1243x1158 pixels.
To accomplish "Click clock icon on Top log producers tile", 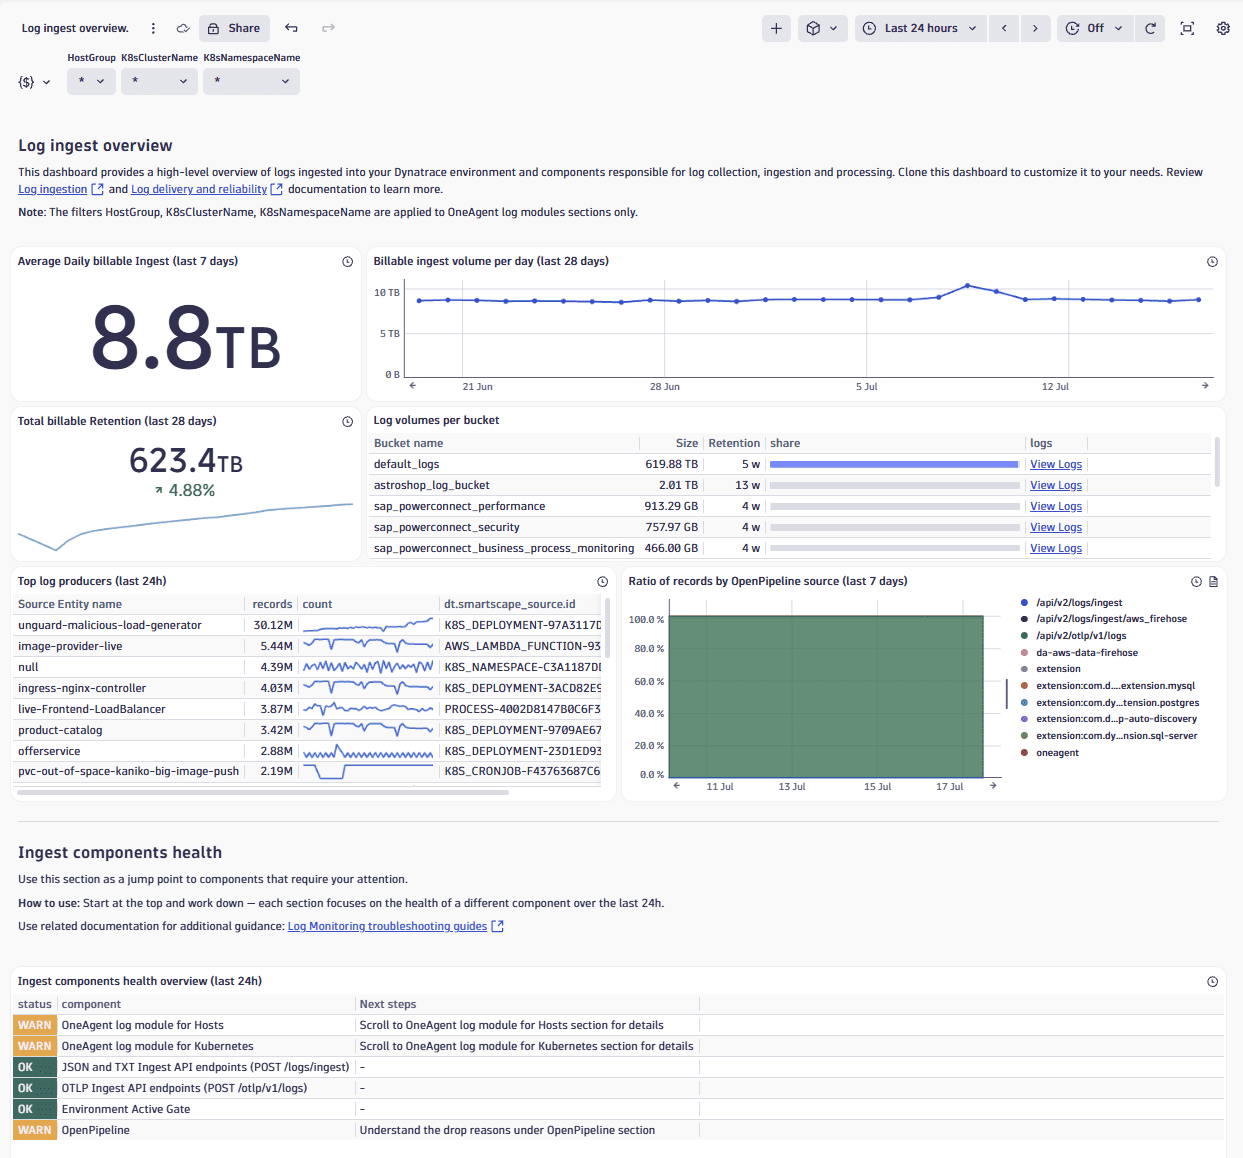I will [603, 582].
